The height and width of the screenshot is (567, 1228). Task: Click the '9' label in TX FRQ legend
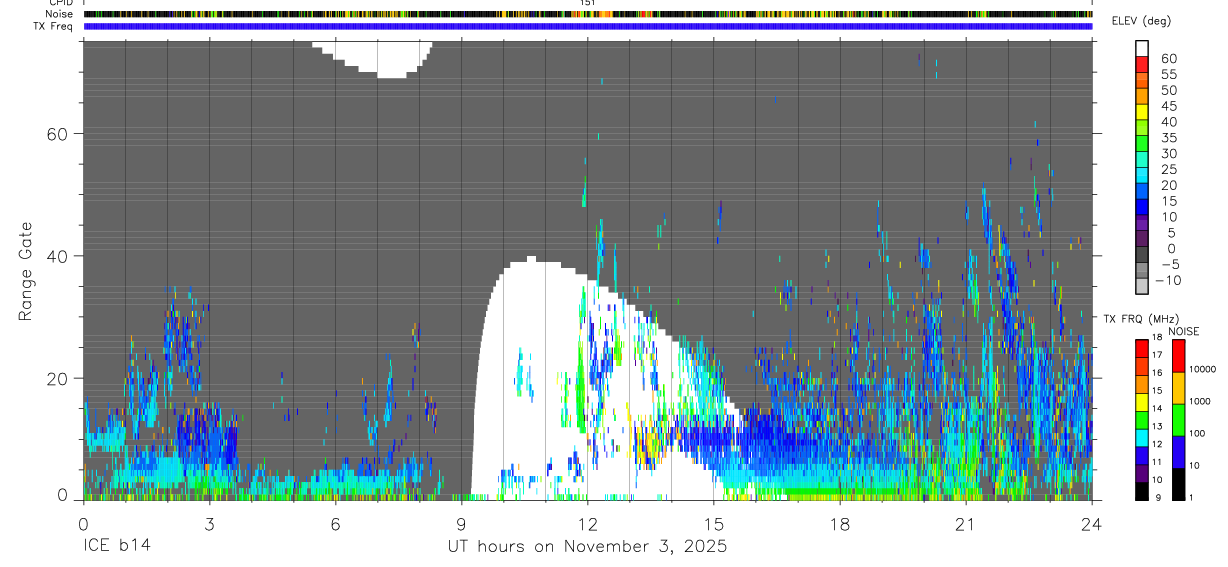tap(1158, 497)
